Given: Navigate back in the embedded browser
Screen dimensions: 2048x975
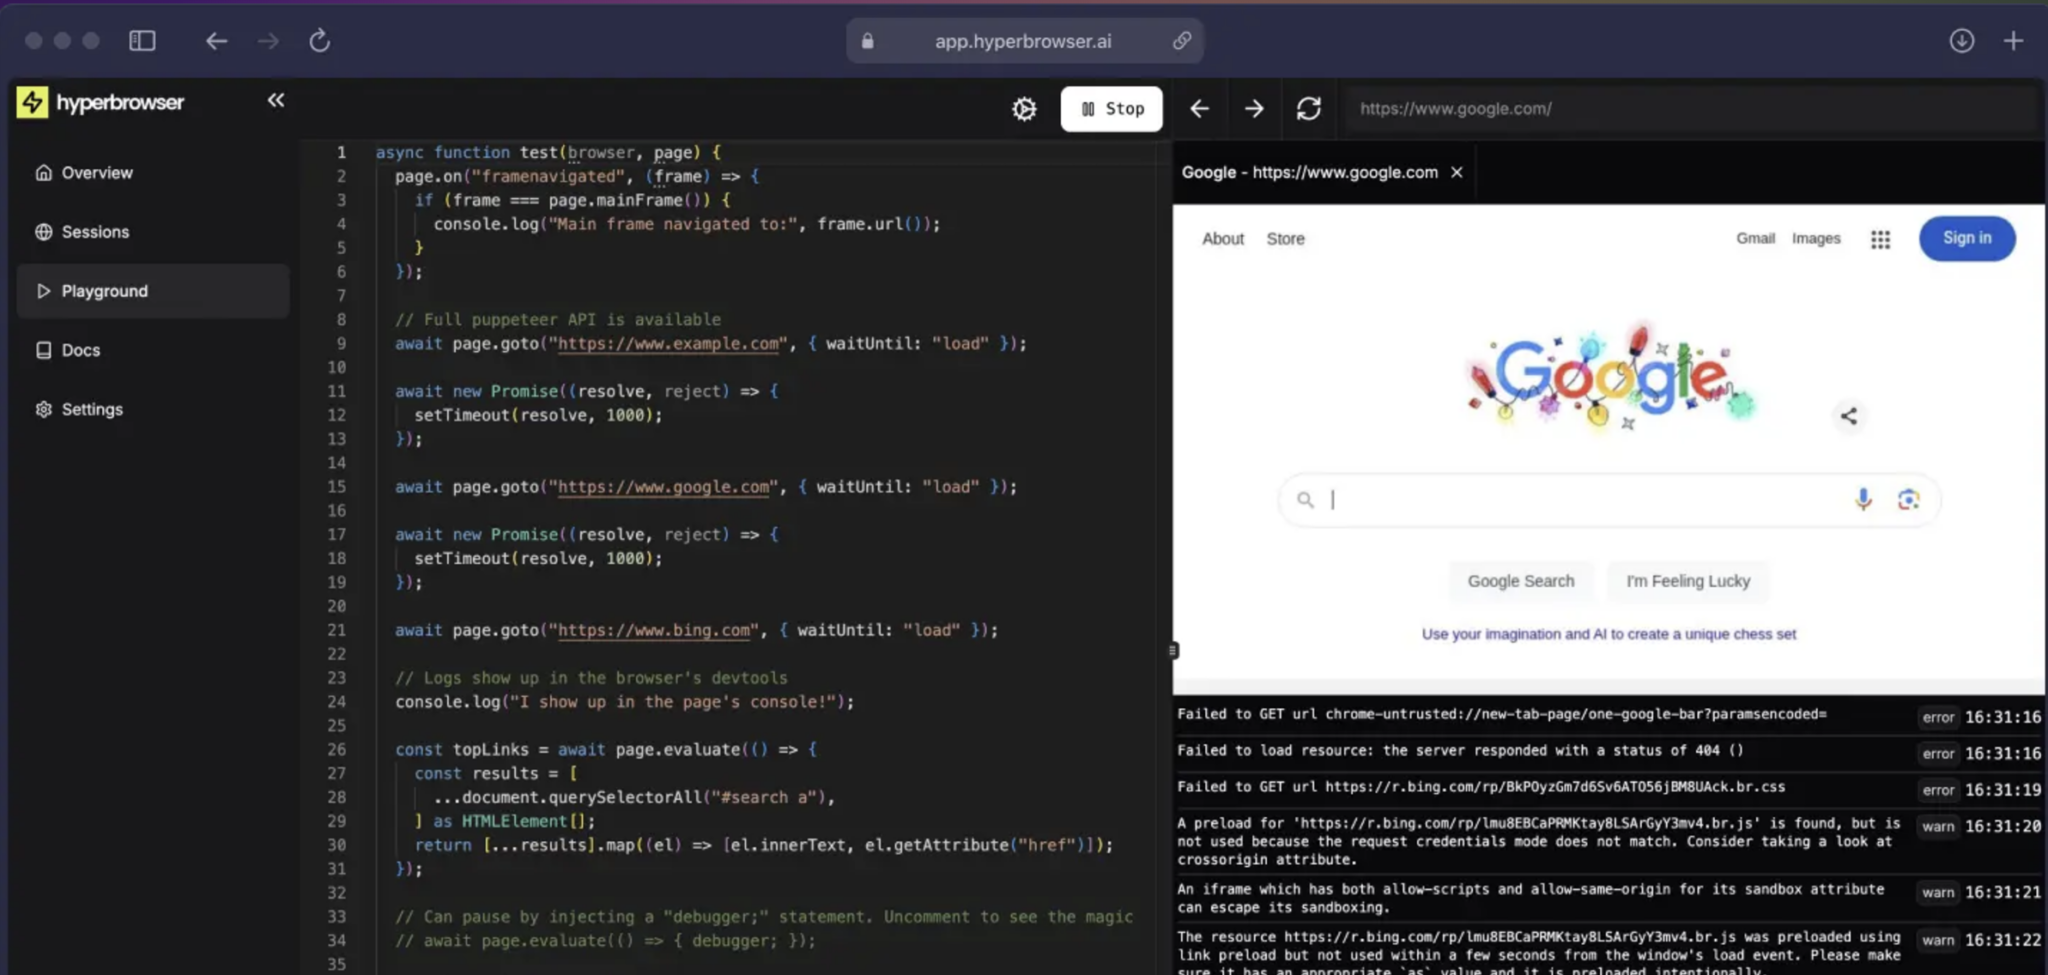Looking at the screenshot, I should tap(1198, 108).
